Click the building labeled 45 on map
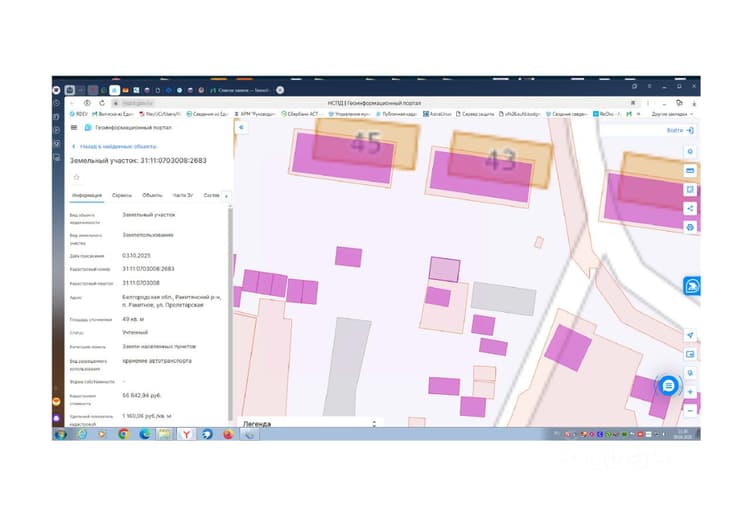 point(366,143)
